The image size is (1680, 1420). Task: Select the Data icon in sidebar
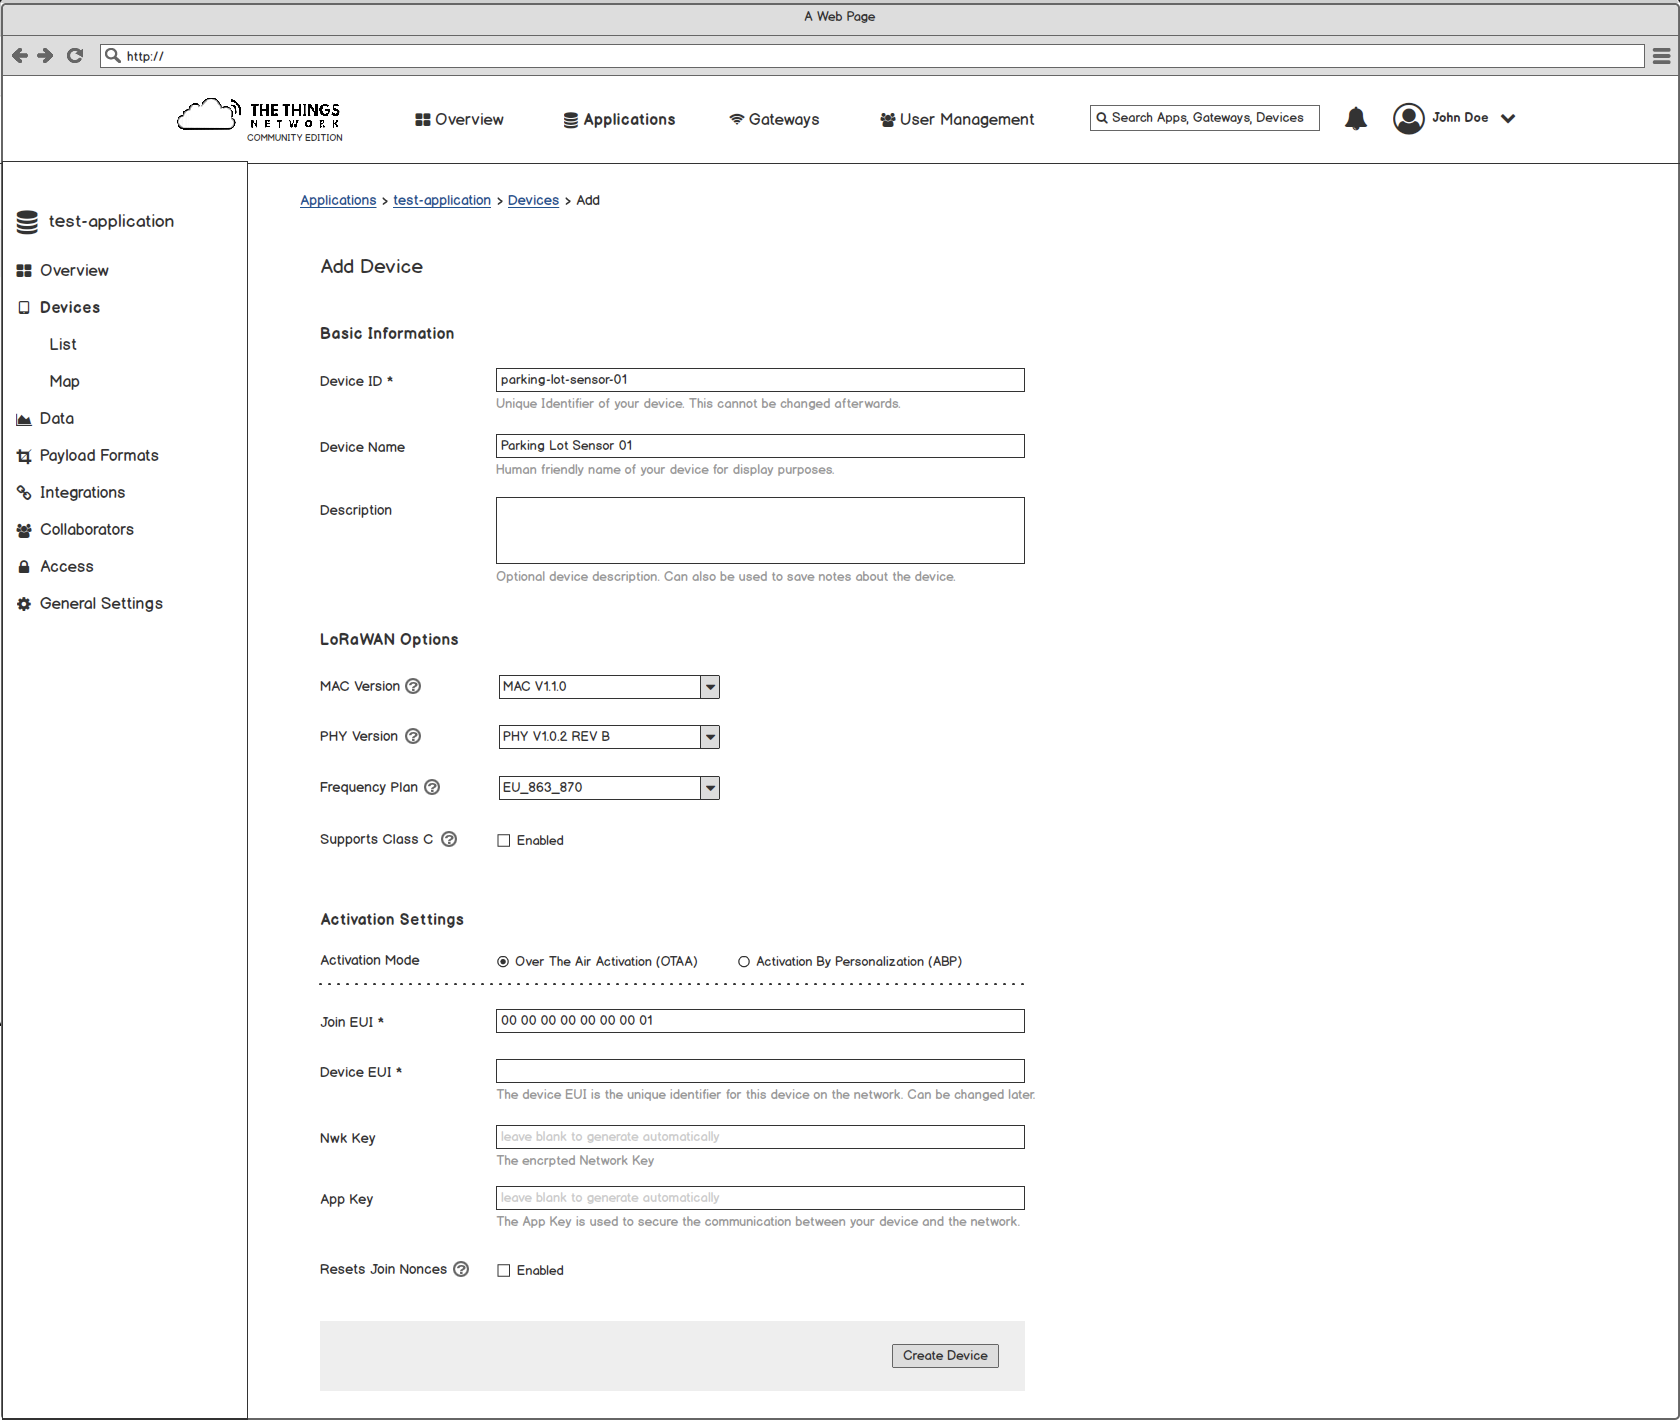coord(24,418)
